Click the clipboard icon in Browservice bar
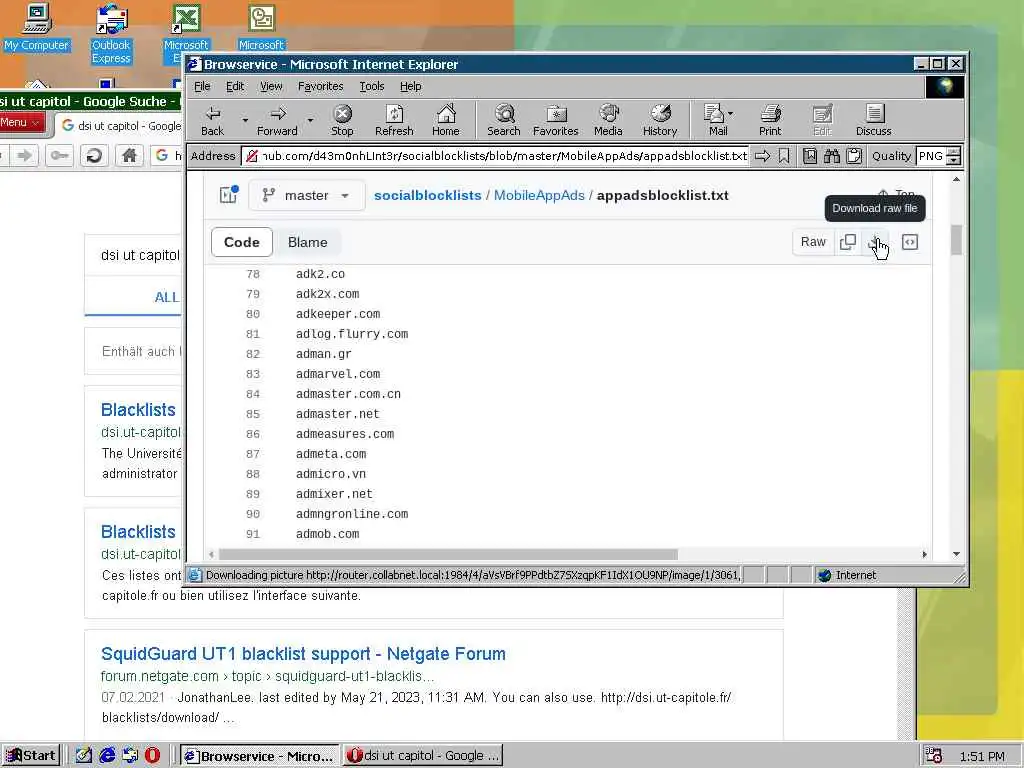This screenshot has height=768, width=1024. (854, 156)
